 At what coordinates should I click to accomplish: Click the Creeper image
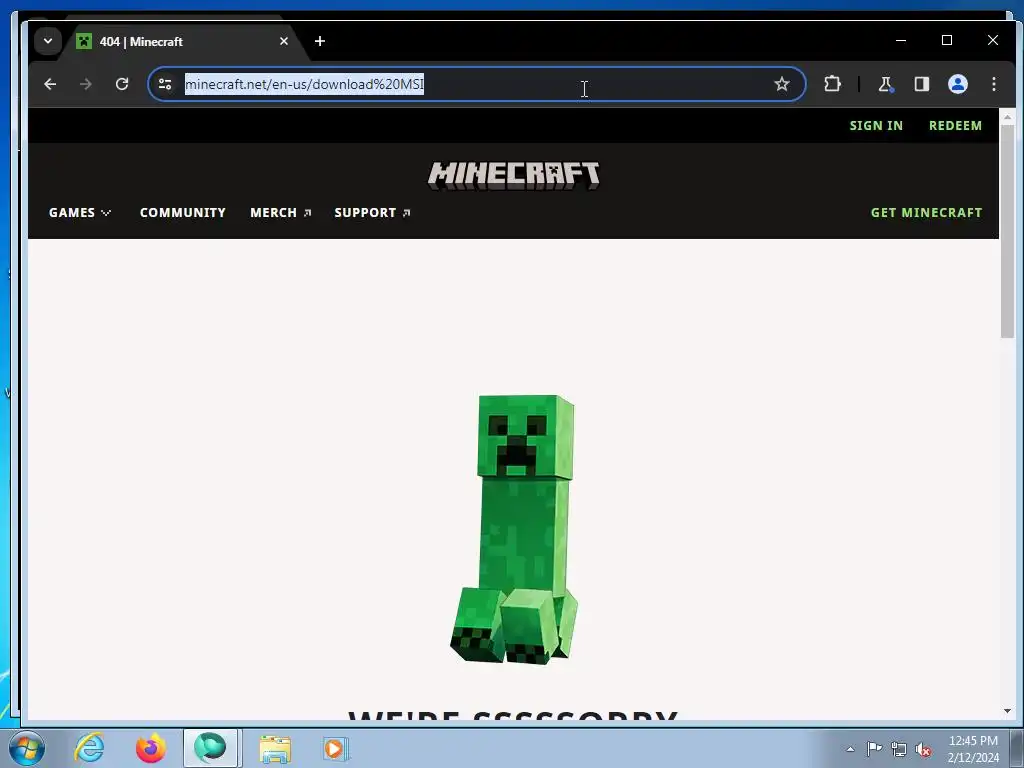pyautogui.click(x=515, y=529)
